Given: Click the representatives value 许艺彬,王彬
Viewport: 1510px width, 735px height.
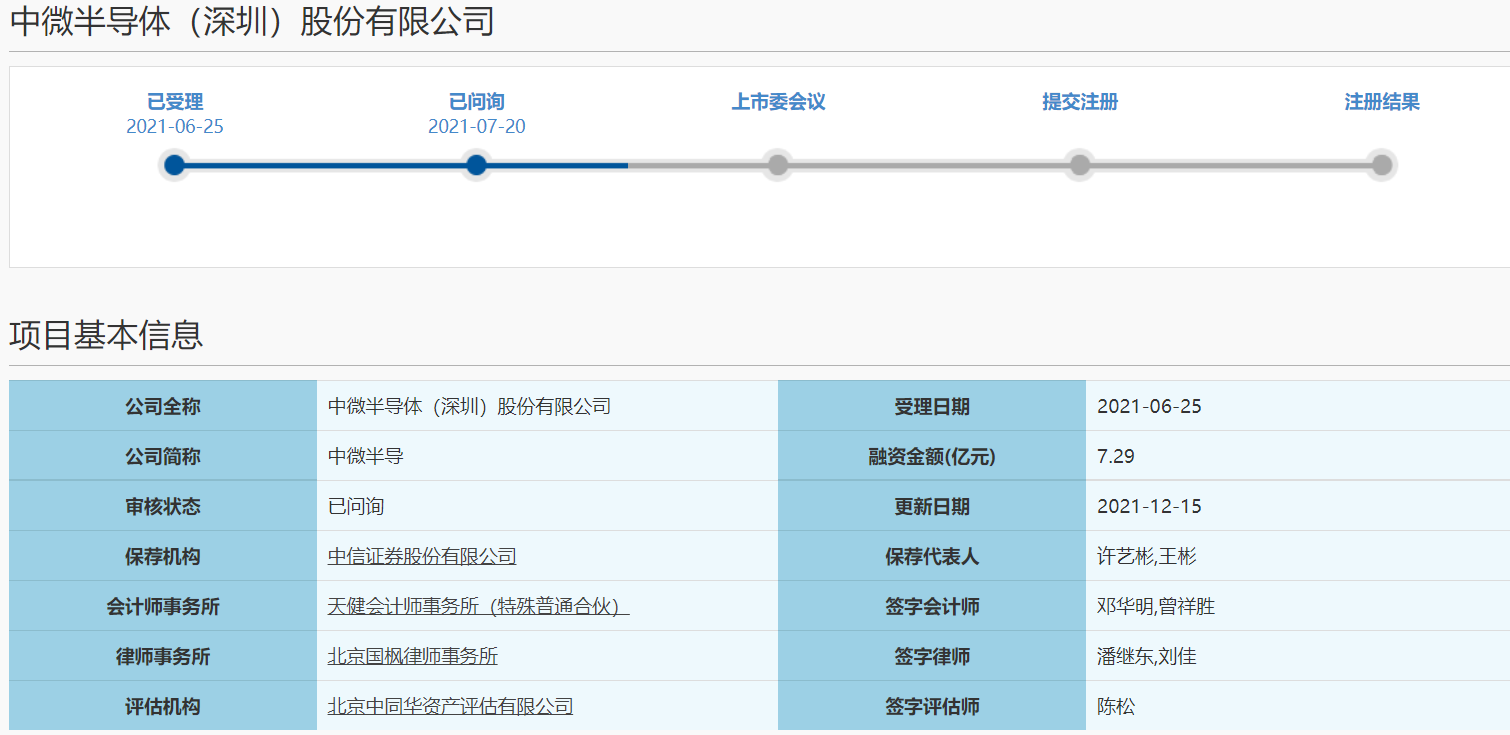Looking at the screenshot, I should click(1146, 557).
